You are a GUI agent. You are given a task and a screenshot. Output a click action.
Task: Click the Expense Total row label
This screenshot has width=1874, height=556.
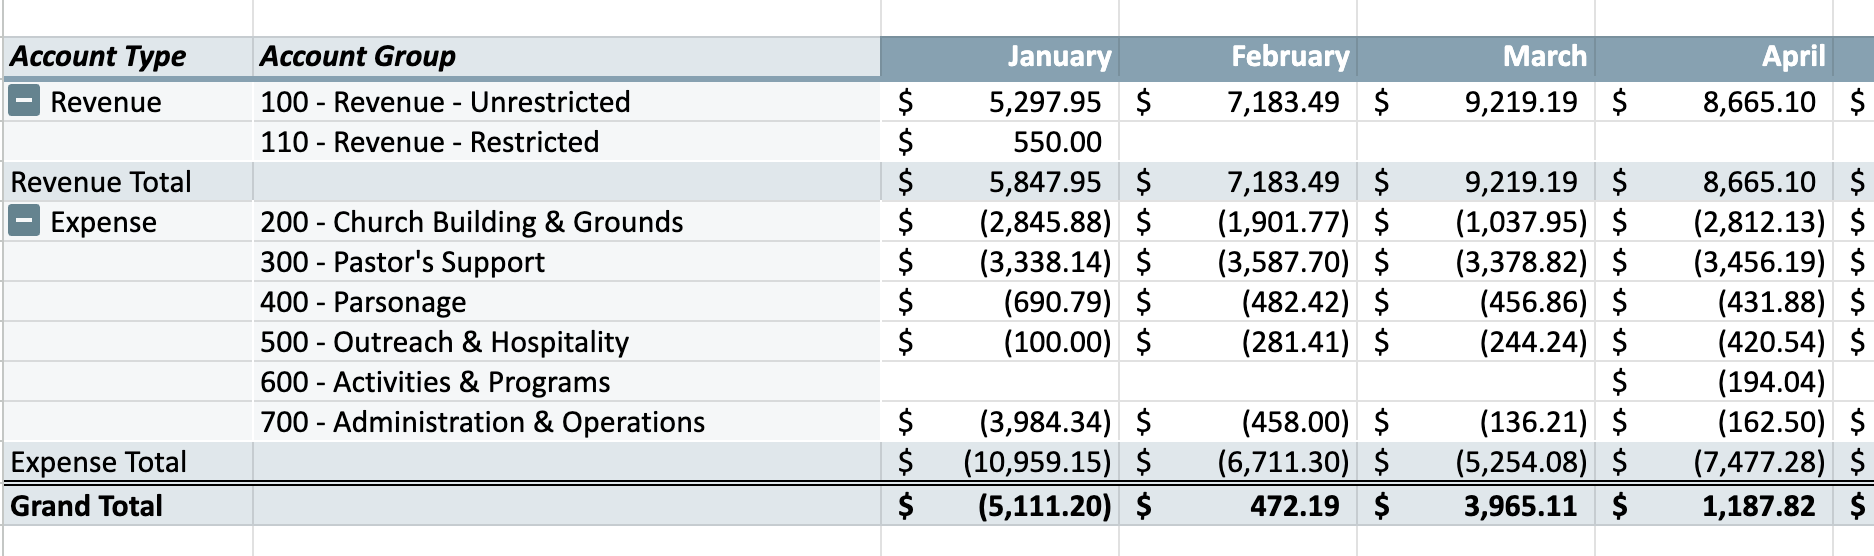coord(99,462)
